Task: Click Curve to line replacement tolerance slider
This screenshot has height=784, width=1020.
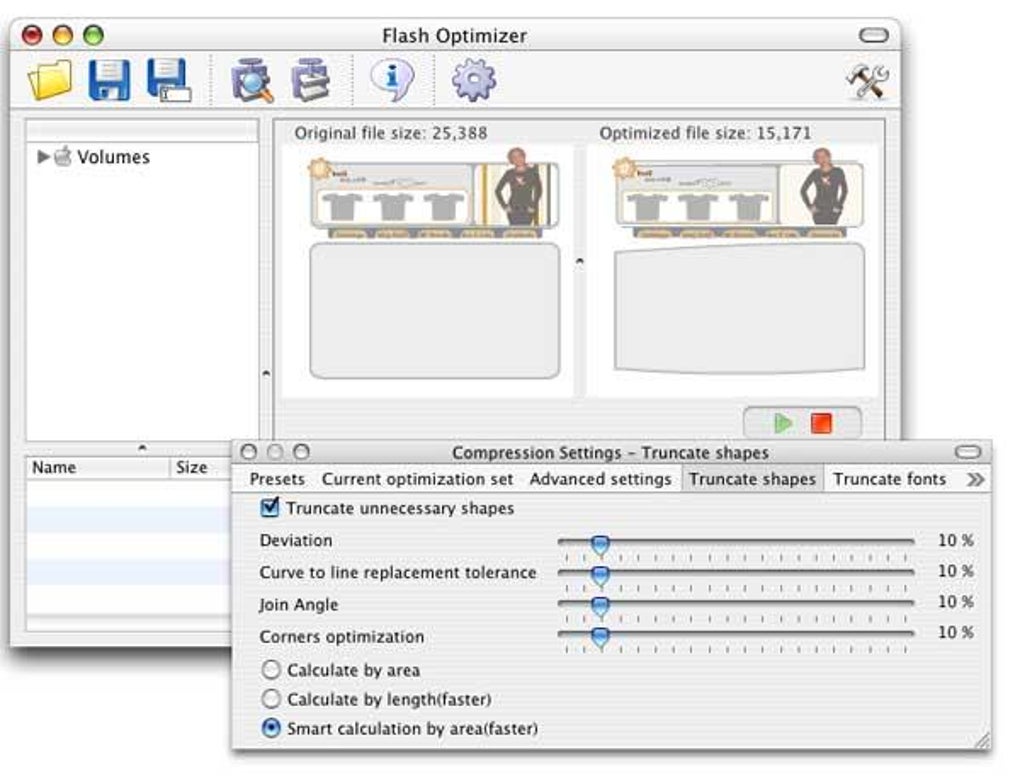Action: pos(600,575)
